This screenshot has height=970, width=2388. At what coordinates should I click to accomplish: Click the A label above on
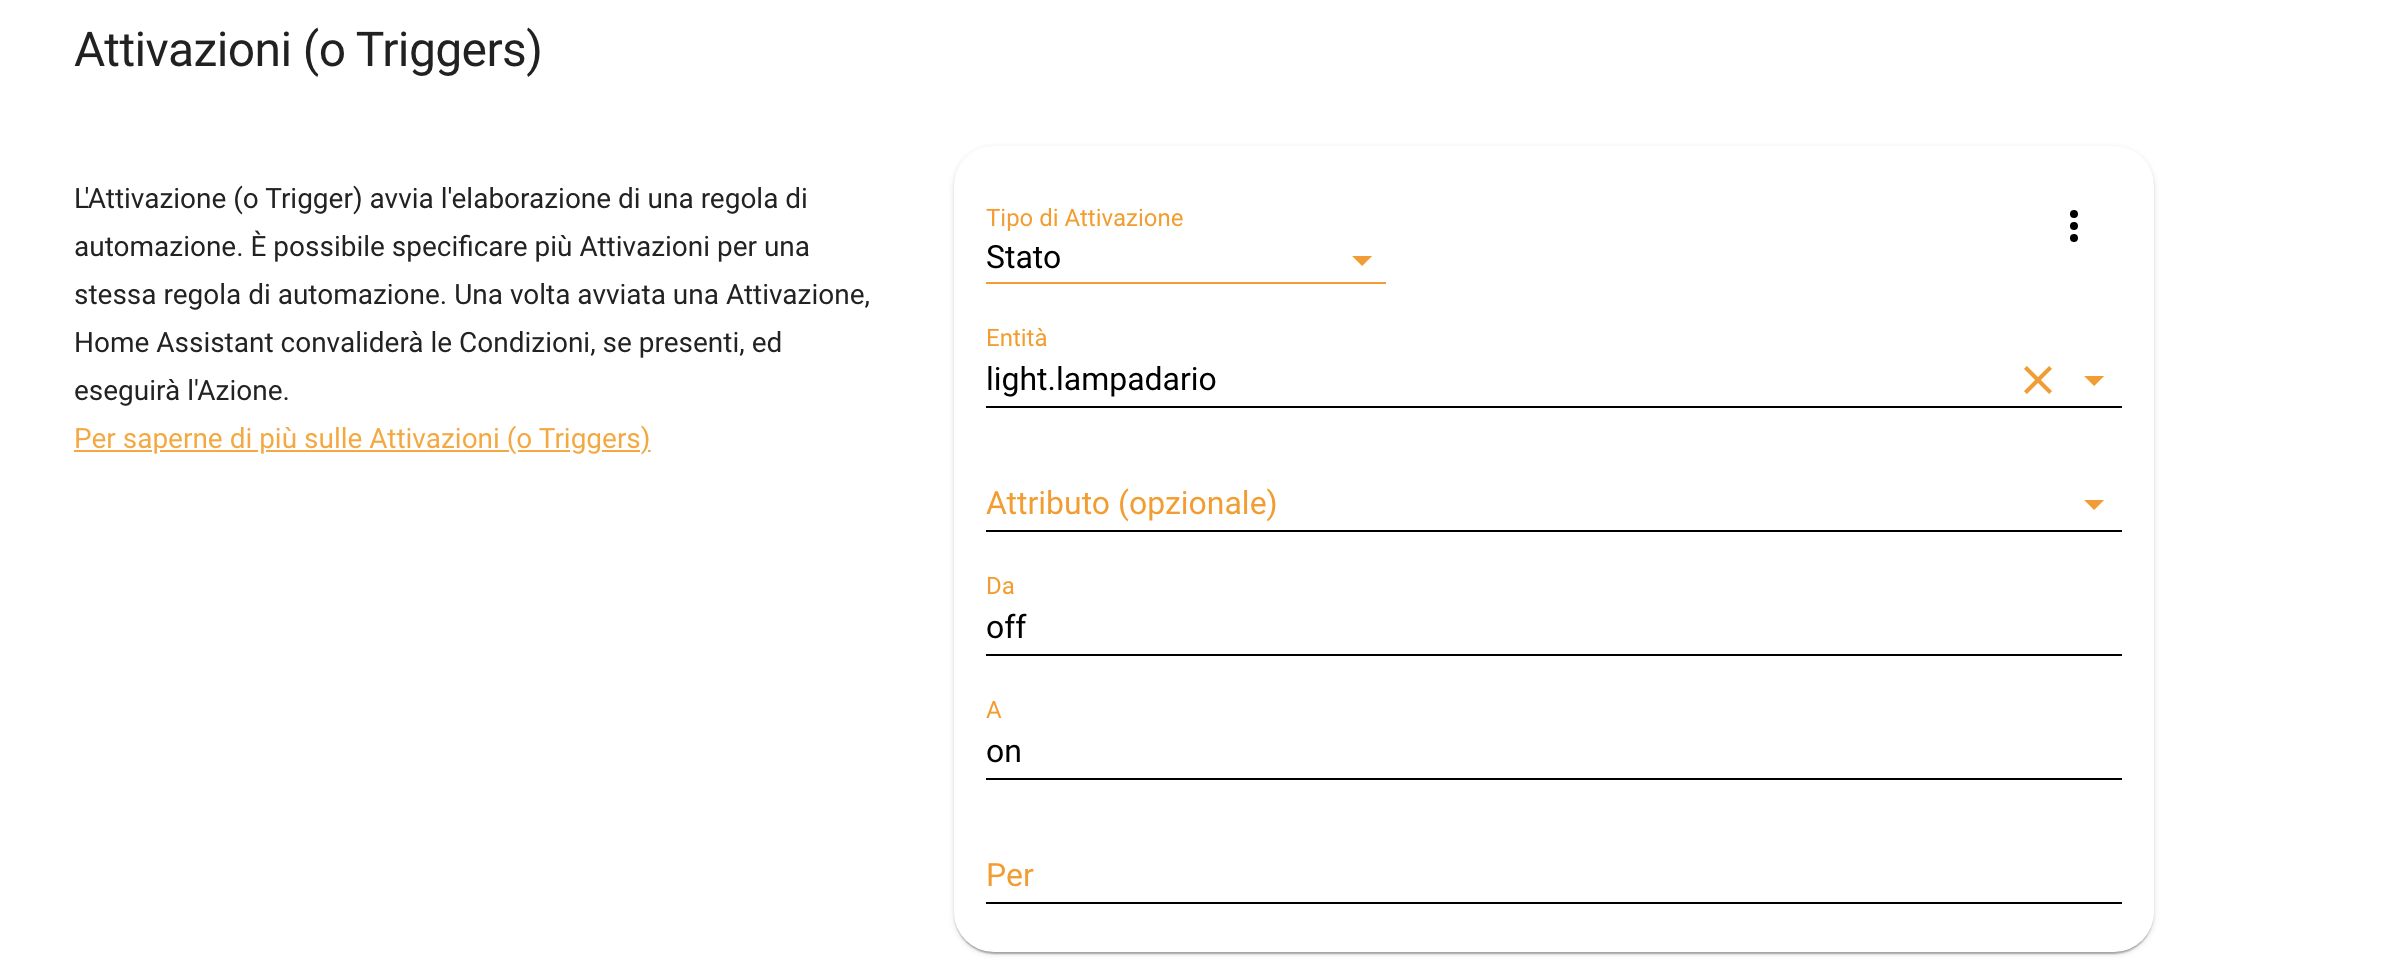993,710
